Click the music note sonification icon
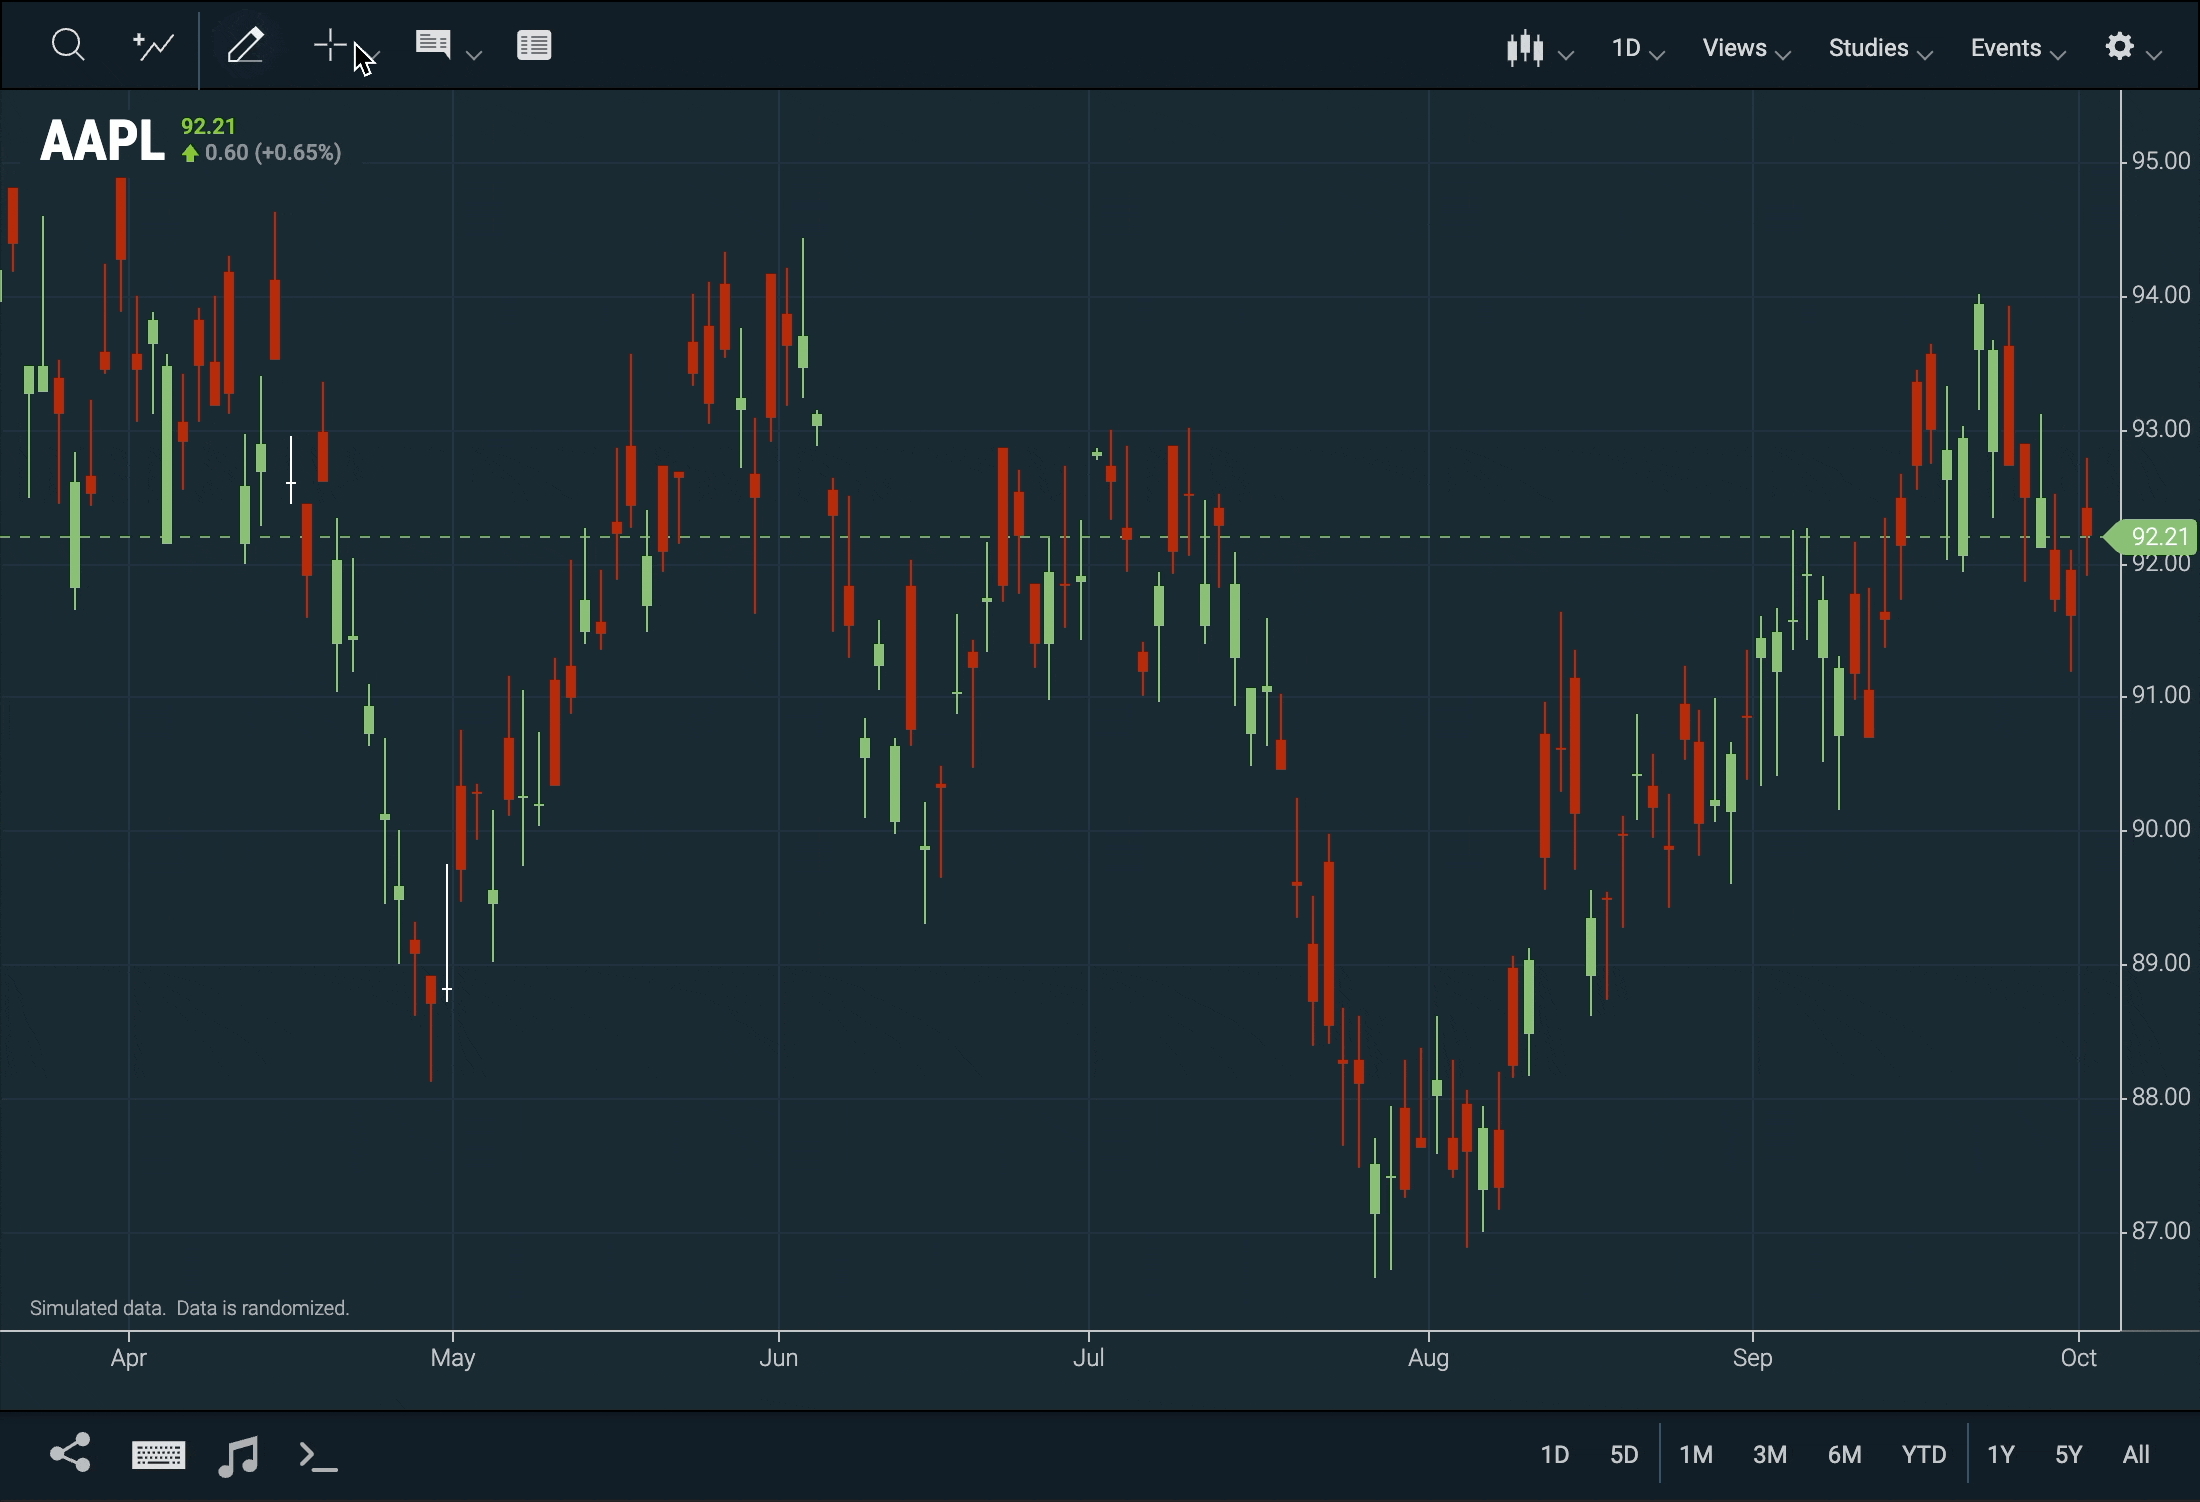 click(238, 1455)
